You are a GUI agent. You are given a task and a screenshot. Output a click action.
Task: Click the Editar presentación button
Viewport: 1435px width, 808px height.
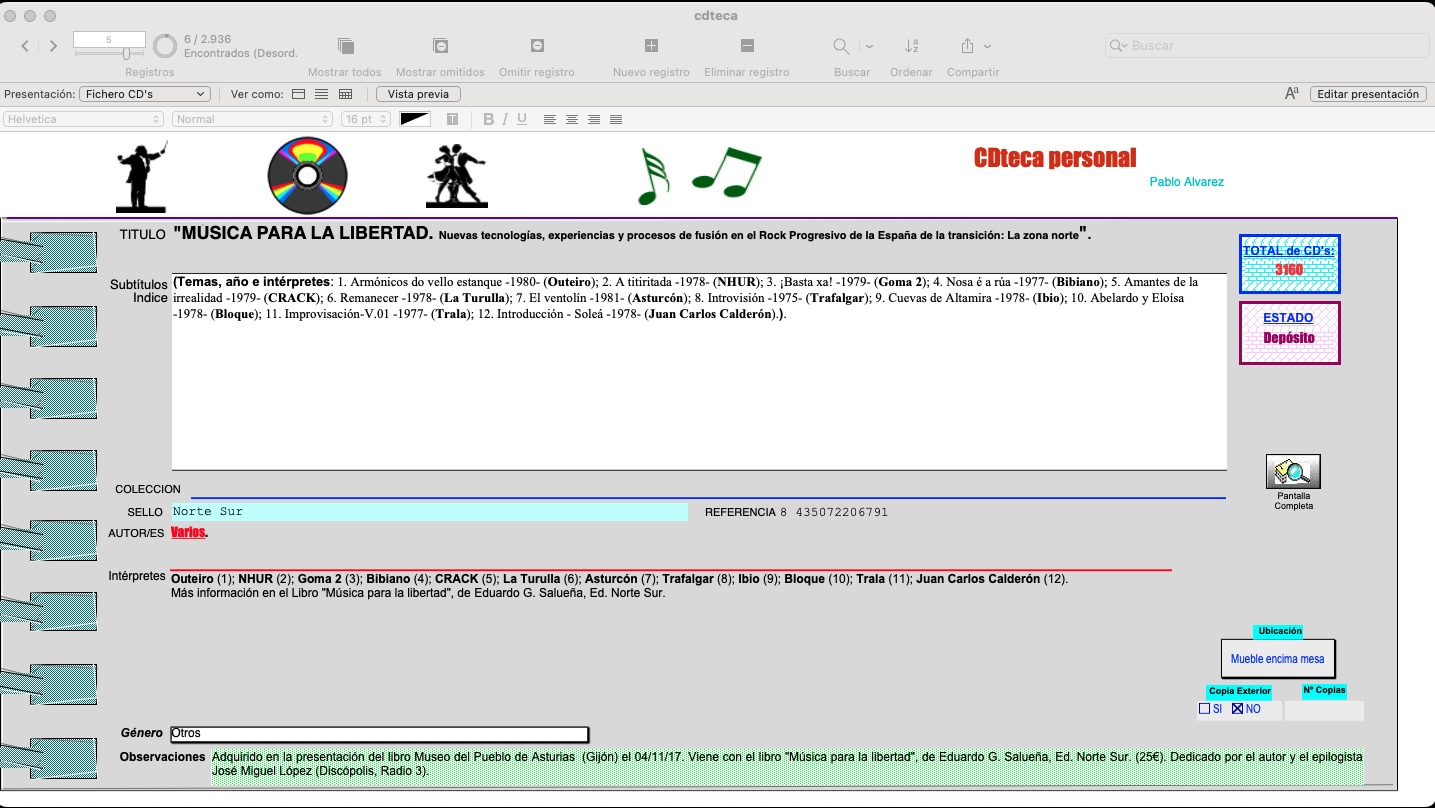[x=1367, y=94]
